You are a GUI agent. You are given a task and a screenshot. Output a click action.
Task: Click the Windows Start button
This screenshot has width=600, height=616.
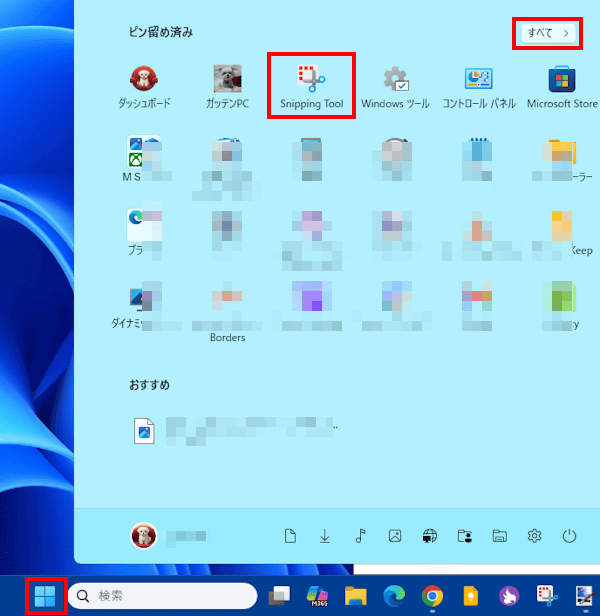(45, 597)
